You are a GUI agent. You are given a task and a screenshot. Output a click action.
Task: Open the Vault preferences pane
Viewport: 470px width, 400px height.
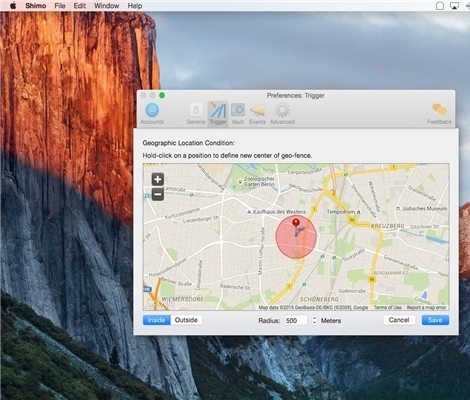[x=238, y=114]
